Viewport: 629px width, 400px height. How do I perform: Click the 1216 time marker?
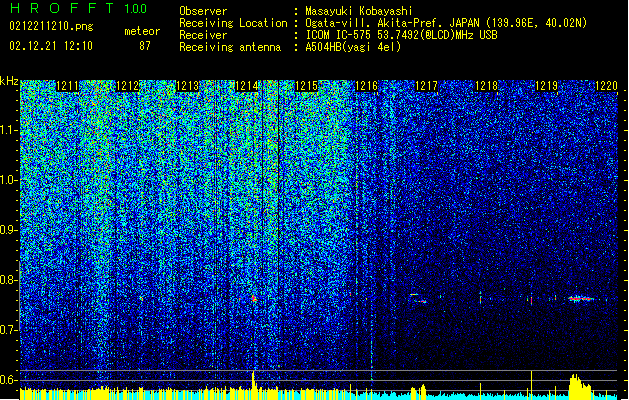click(x=366, y=86)
